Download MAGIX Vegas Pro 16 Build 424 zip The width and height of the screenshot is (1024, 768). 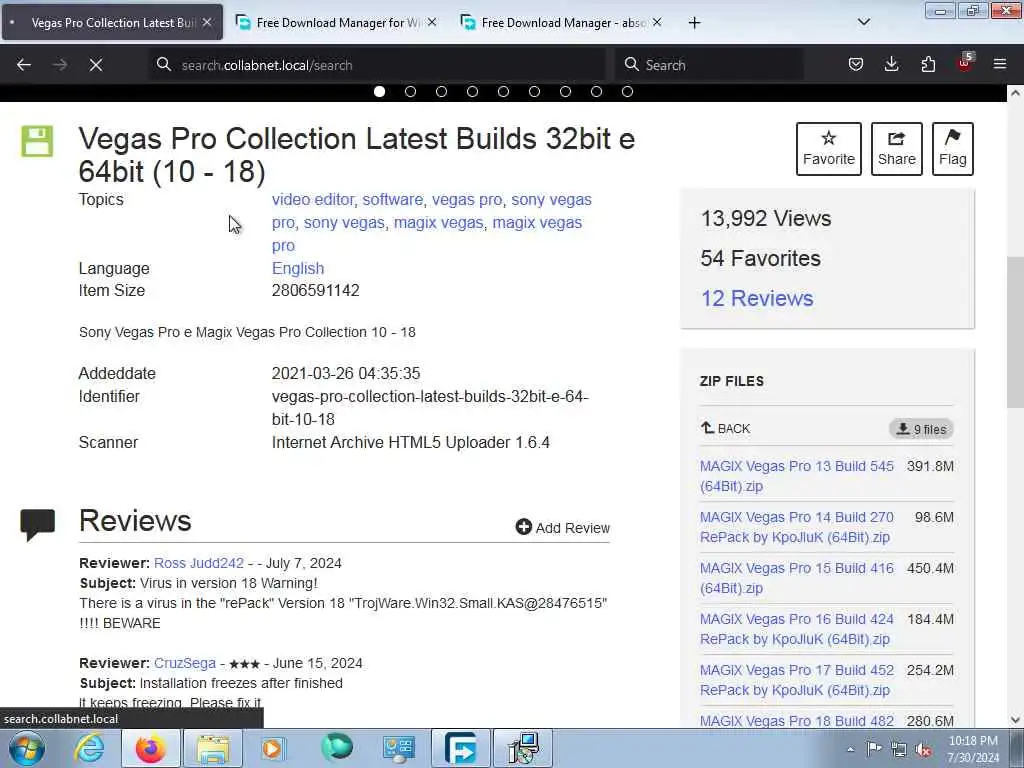797,629
